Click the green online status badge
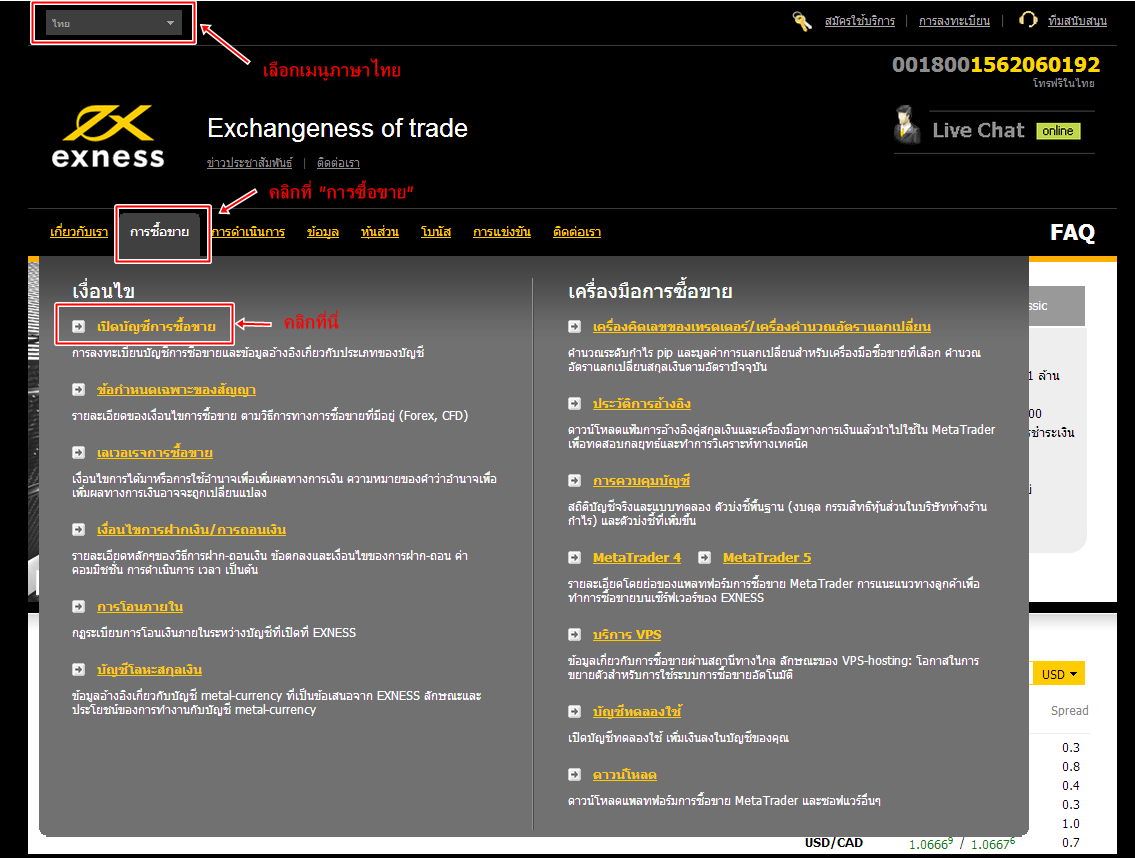Image resolution: width=1135 pixels, height=858 pixels. point(1058,131)
